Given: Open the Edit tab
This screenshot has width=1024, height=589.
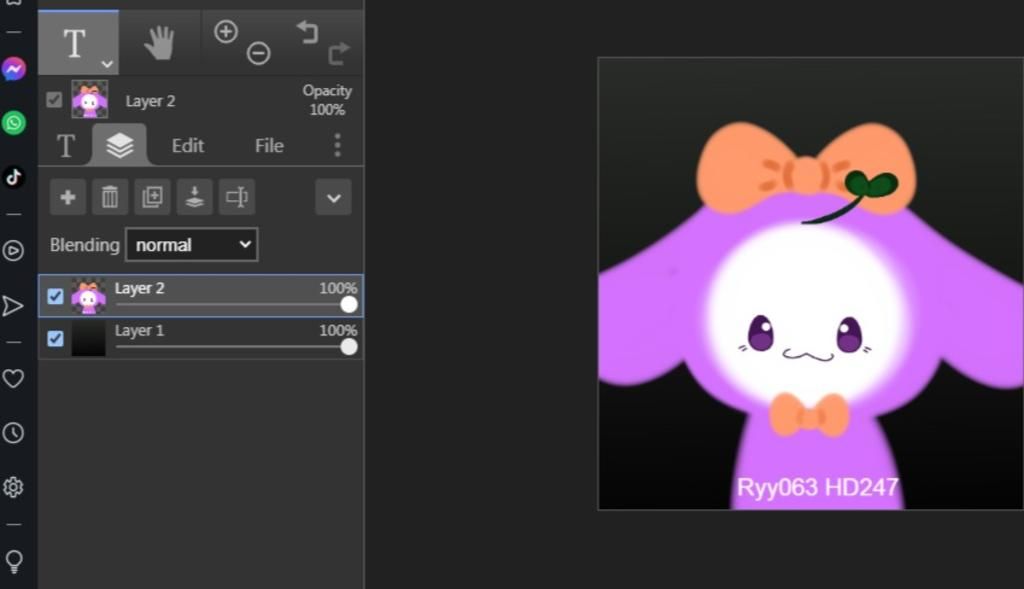Looking at the screenshot, I should click(187, 145).
